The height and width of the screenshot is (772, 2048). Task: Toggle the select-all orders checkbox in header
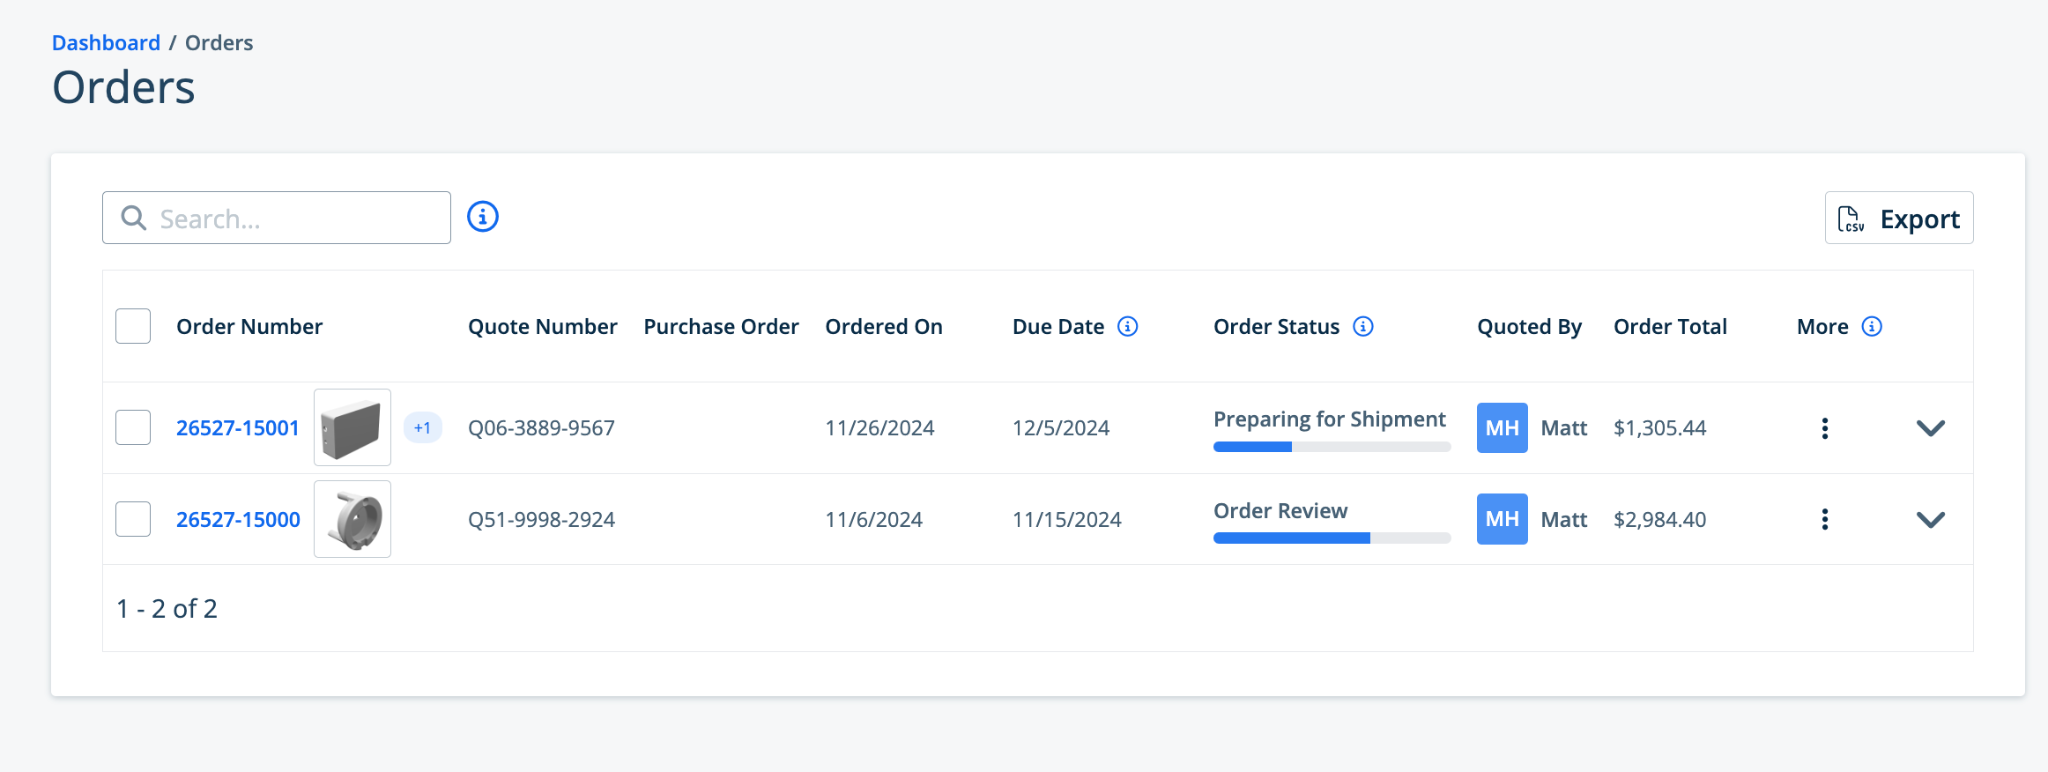(133, 327)
